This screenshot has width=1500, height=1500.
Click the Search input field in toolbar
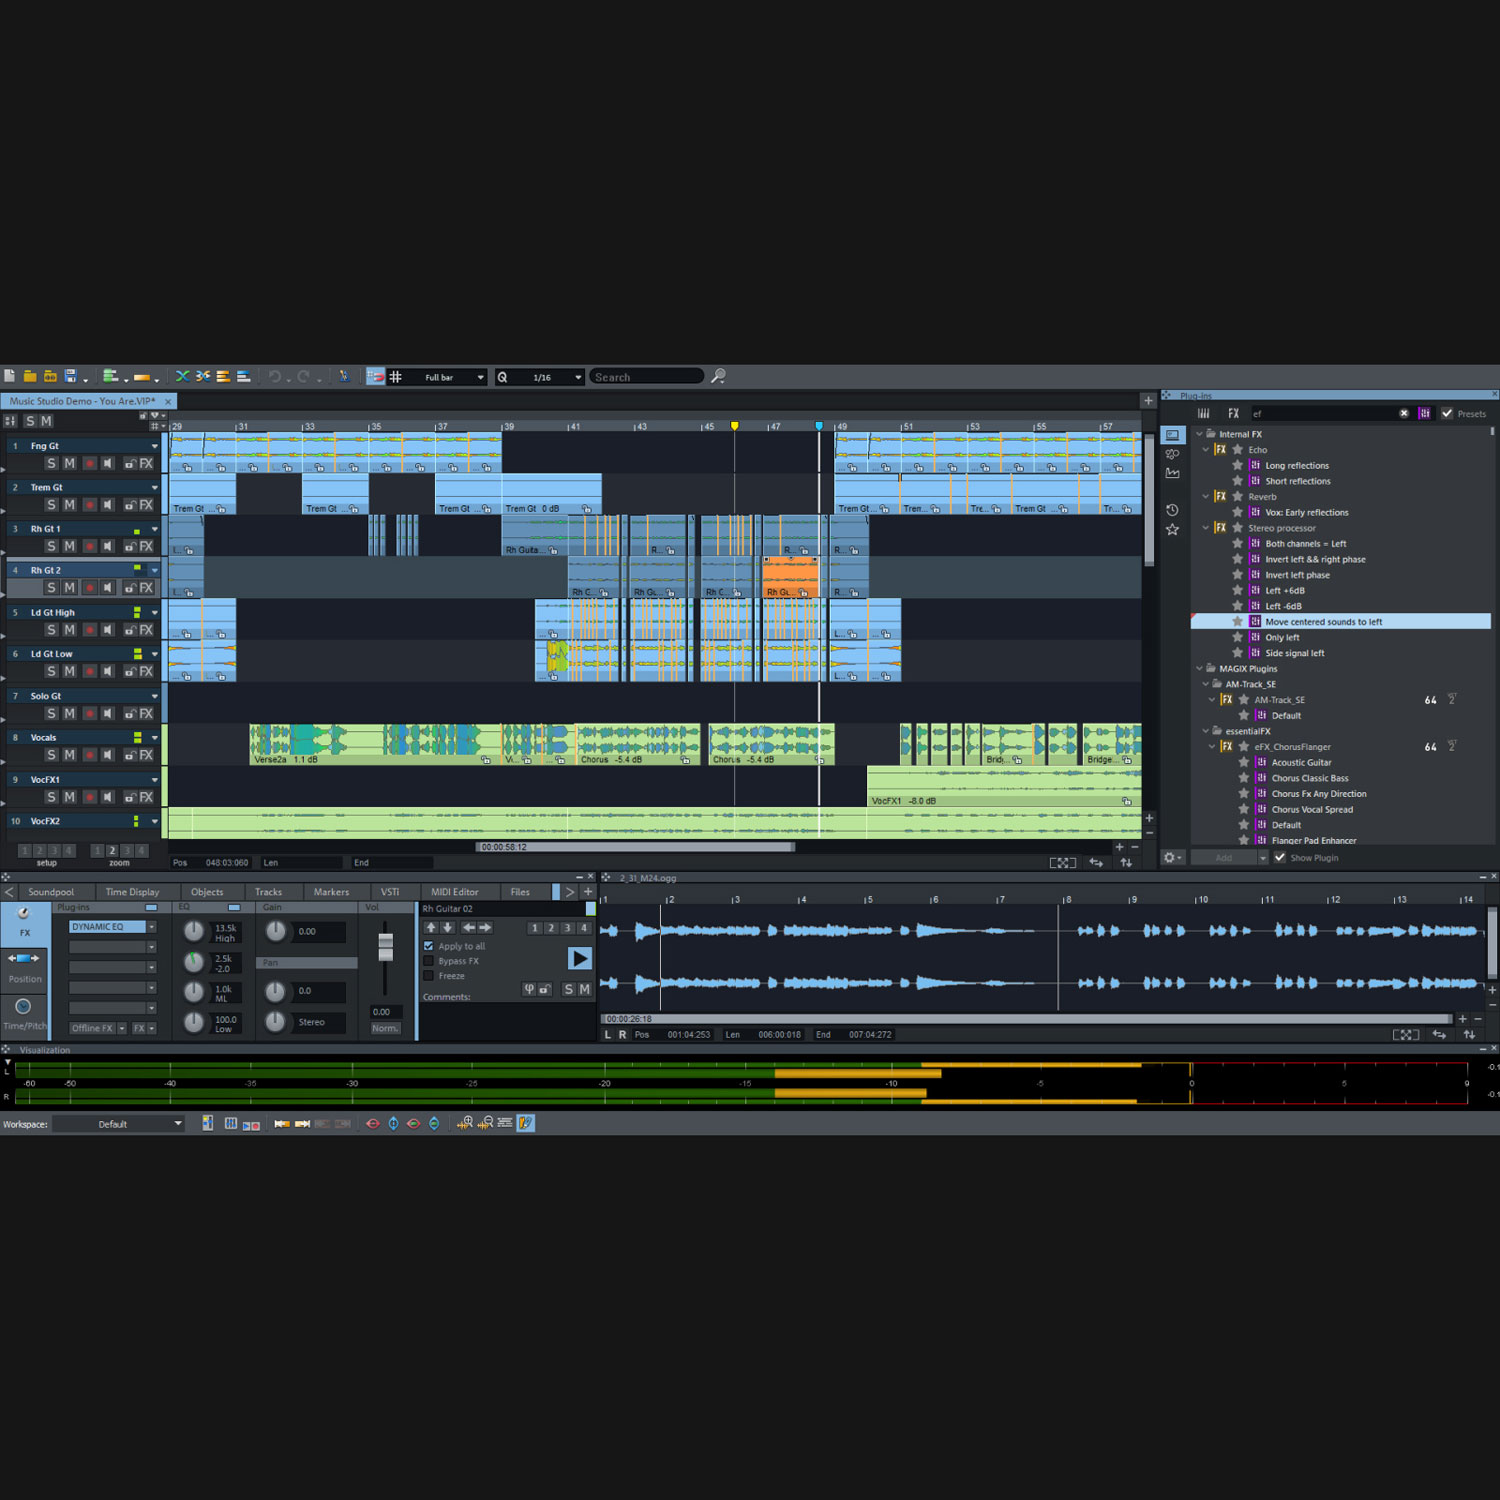click(645, 377)
